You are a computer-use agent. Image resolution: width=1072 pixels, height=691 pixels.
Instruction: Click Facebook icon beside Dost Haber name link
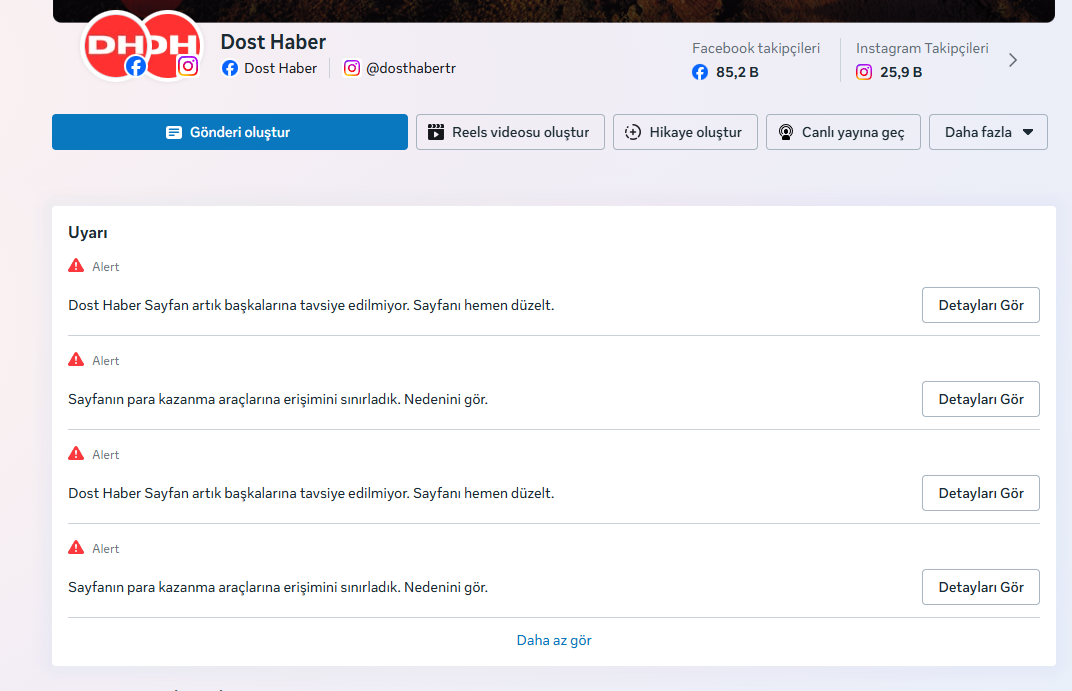(230, 68)
